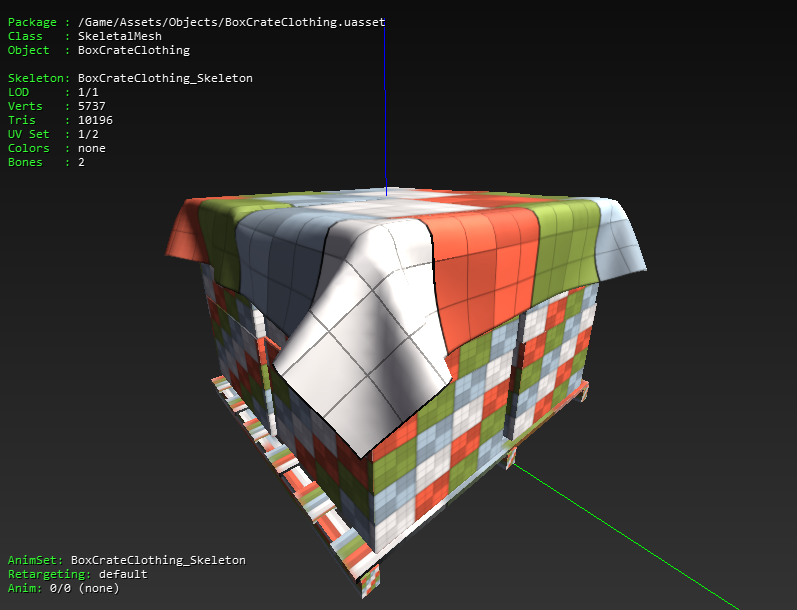Click the BoxCrateClothing object name
Screen dimensions: 797x610
pyautogui.click(x=134, y=50)
